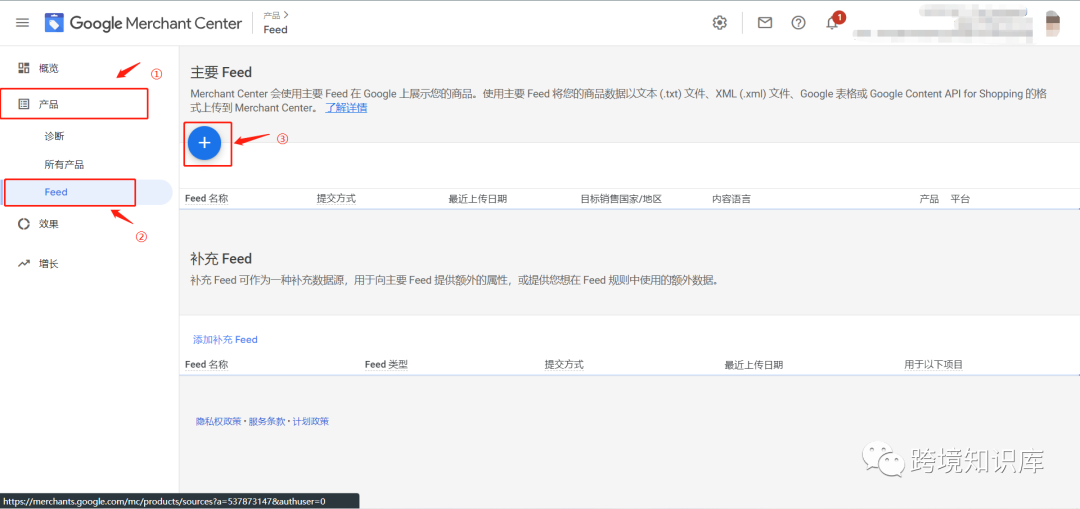The height and width of the screenshot is (509, 1080).
Task: Click the 补充 Feed table's 提交方式 column header
Action: (x=564, y=364)
